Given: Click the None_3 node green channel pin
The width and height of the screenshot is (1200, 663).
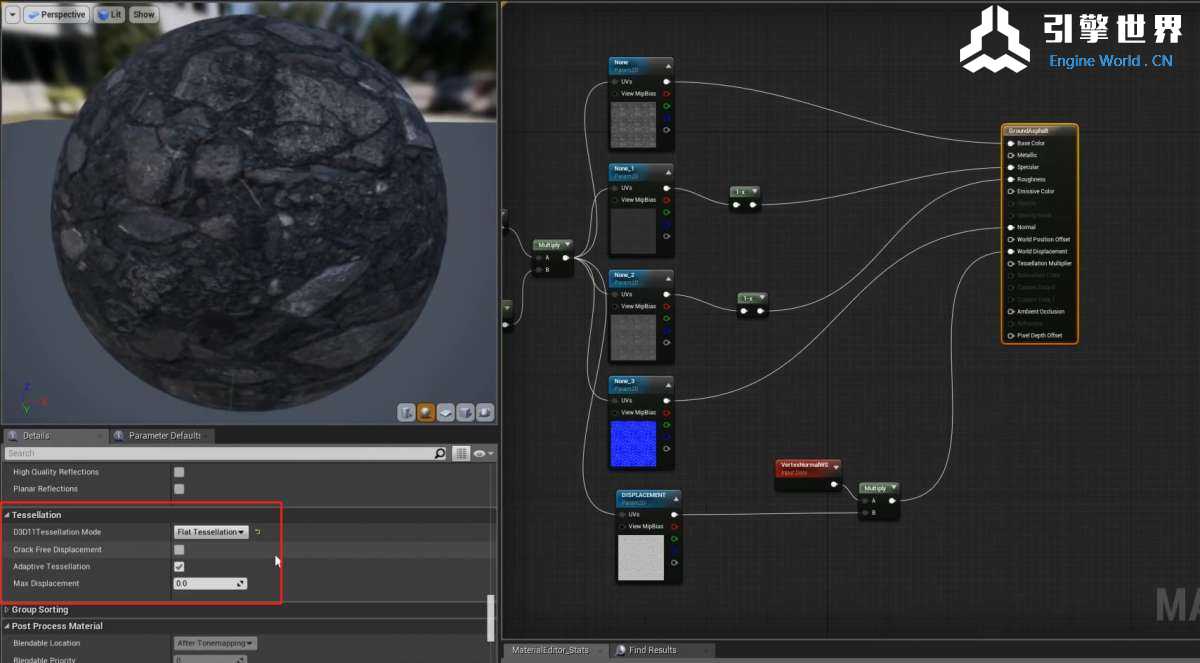Looking at the screenshot, I should click(x=666, y=424).
